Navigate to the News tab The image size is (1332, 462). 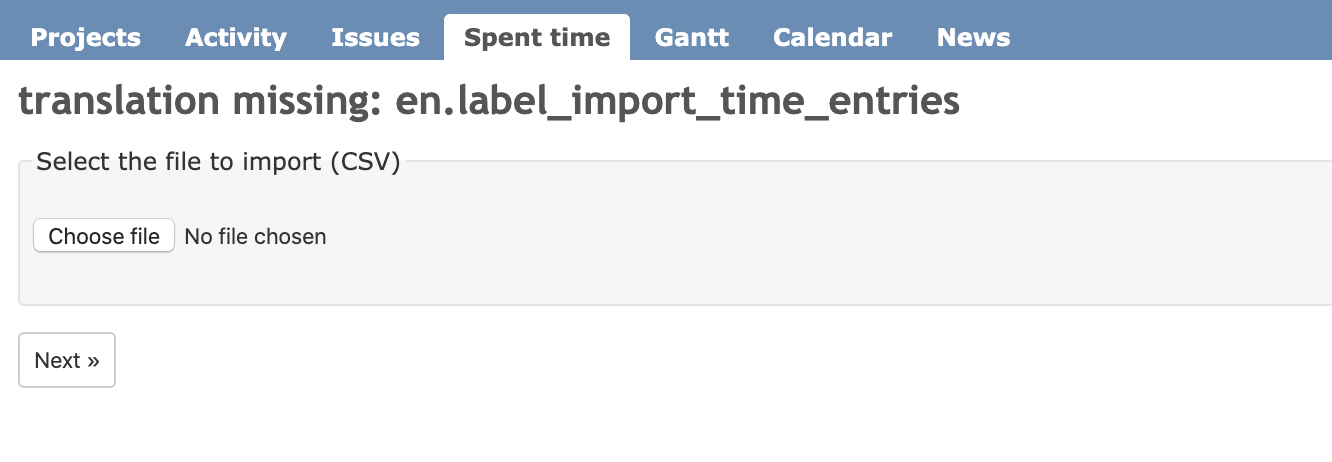tap(973, 38)
